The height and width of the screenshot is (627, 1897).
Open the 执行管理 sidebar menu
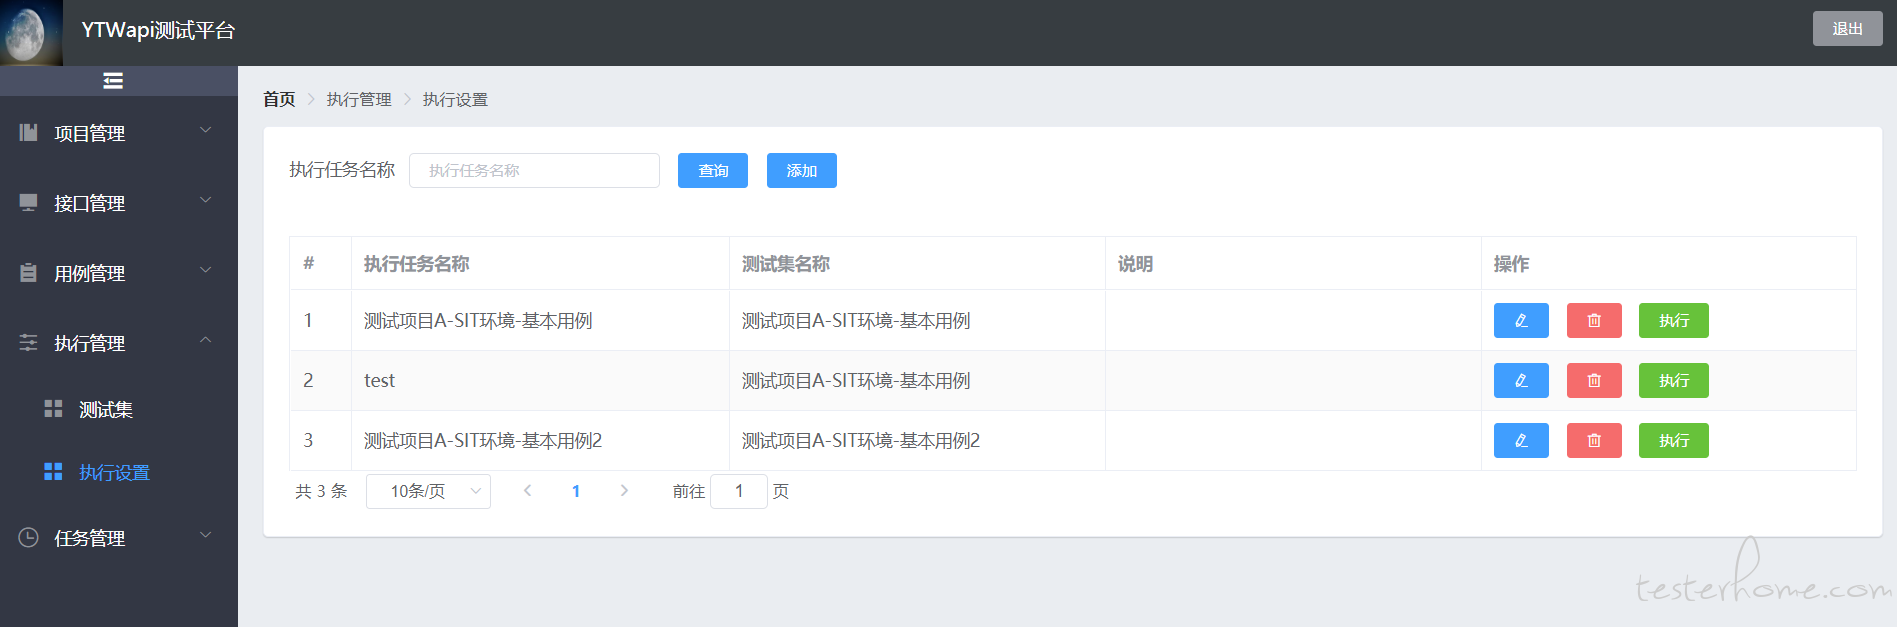(x=119, y=342)
